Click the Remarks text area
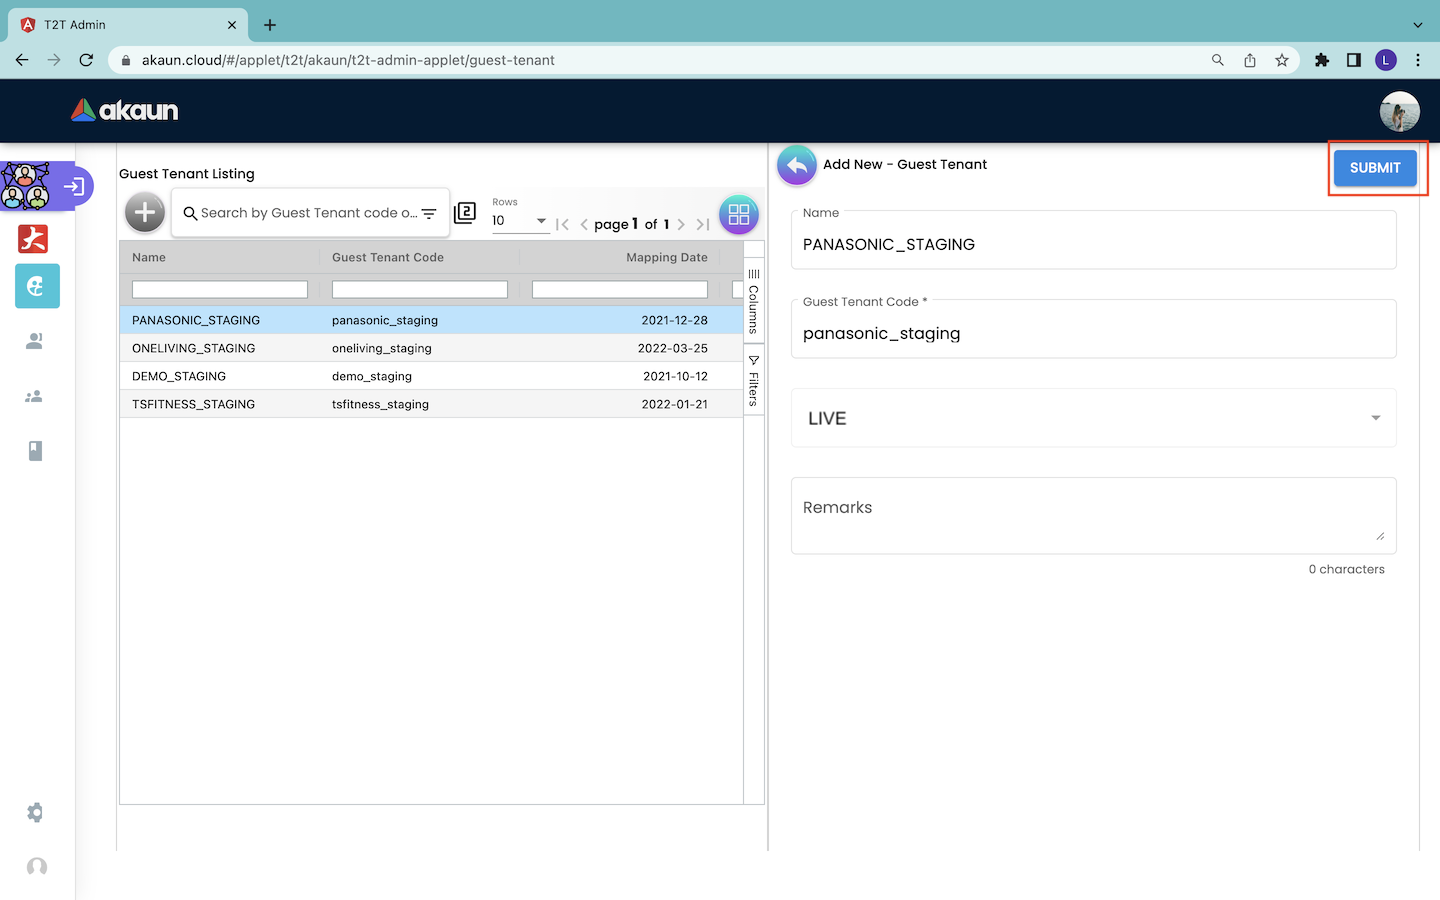This screenshot has width=1440, height=900. tap(1093, 515)
